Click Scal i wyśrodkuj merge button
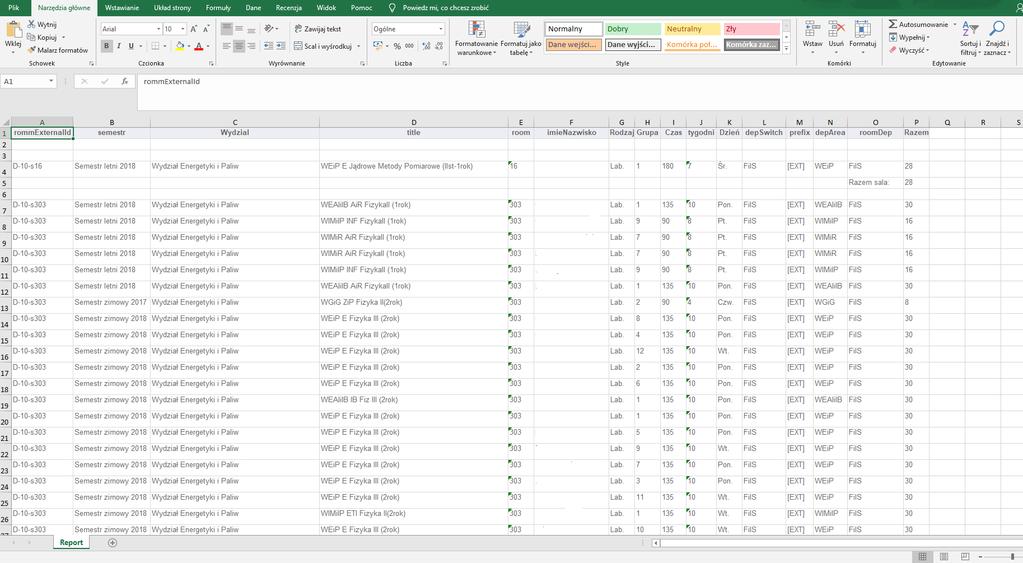The image size is (1023, 563). pyautogui.click(x=323, y=46)
